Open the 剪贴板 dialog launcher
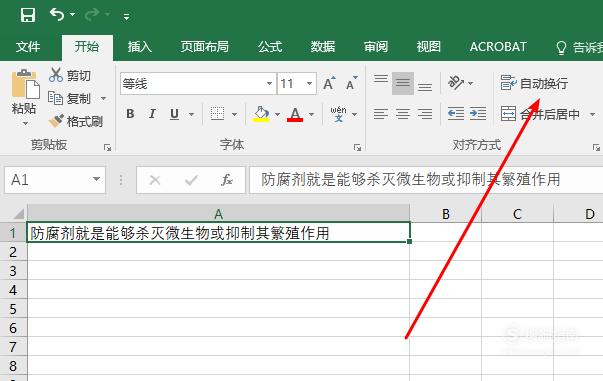This screenshot has width=603, height=381. point(107,147)
